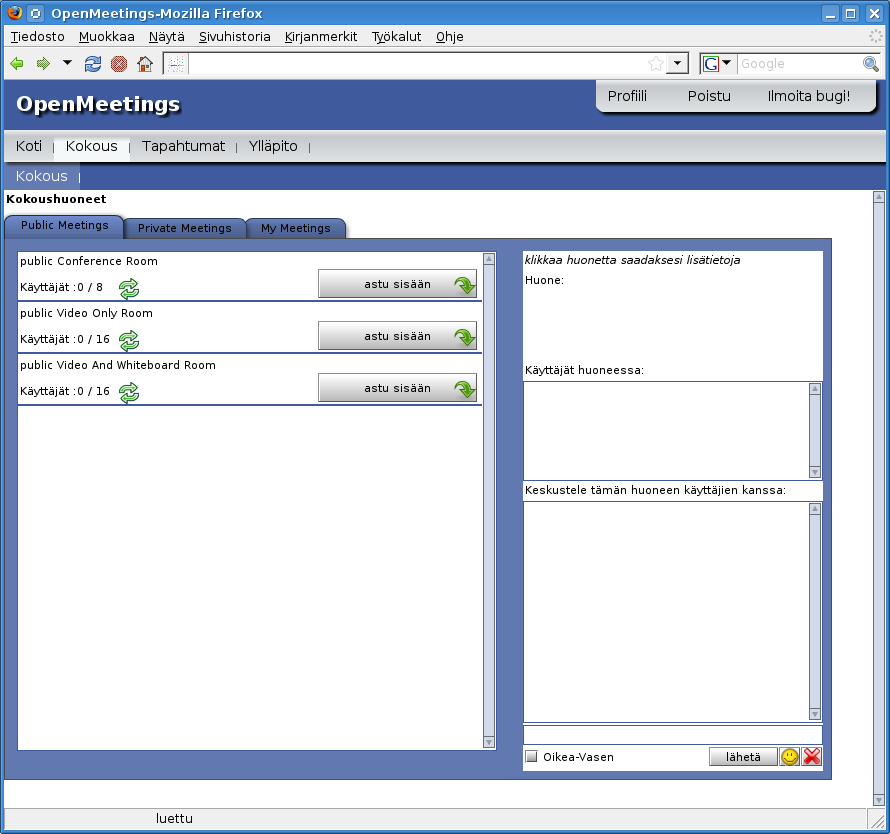The width and height of the screenshot is (890, 834).
Task: Open the Sivuhistoria menu
Action: click(x=234, y=36)
